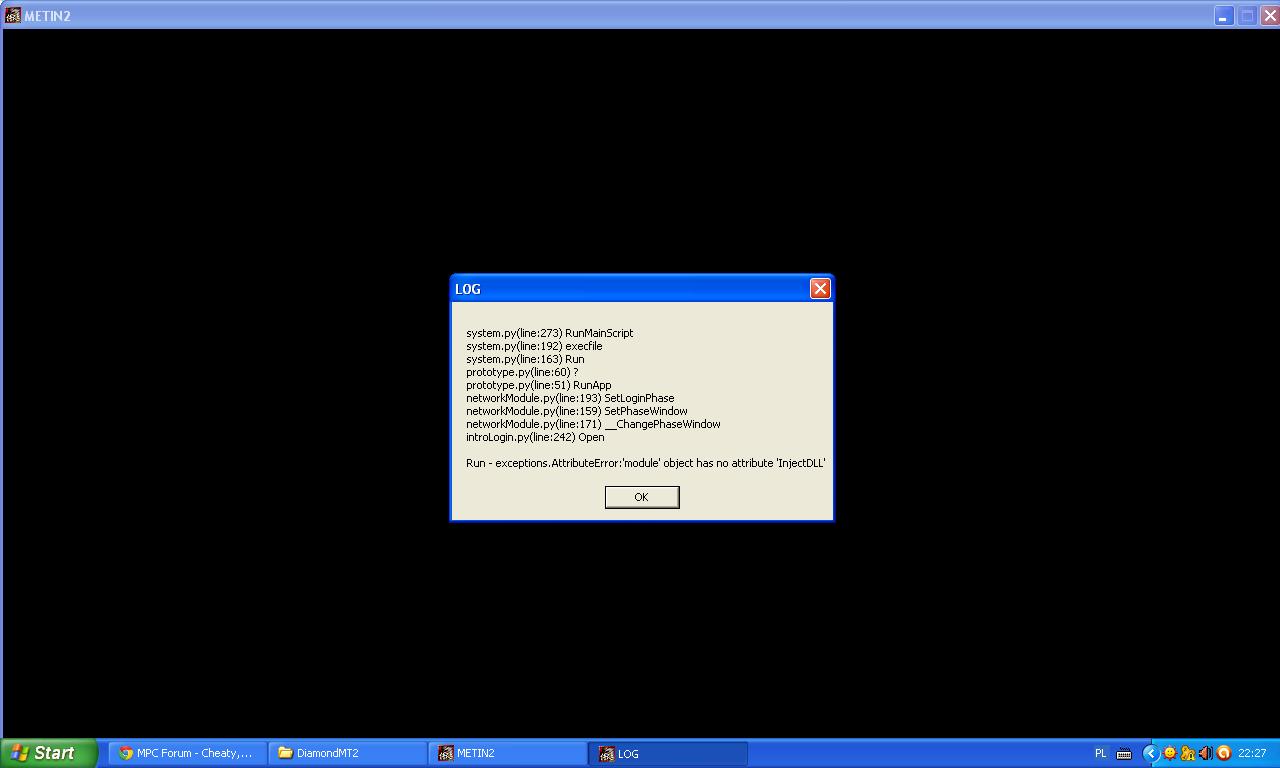Viewport: 1280px width, 768px height.
Task: Collapse hidden tray icons arrow
Action: [1150, 753]
